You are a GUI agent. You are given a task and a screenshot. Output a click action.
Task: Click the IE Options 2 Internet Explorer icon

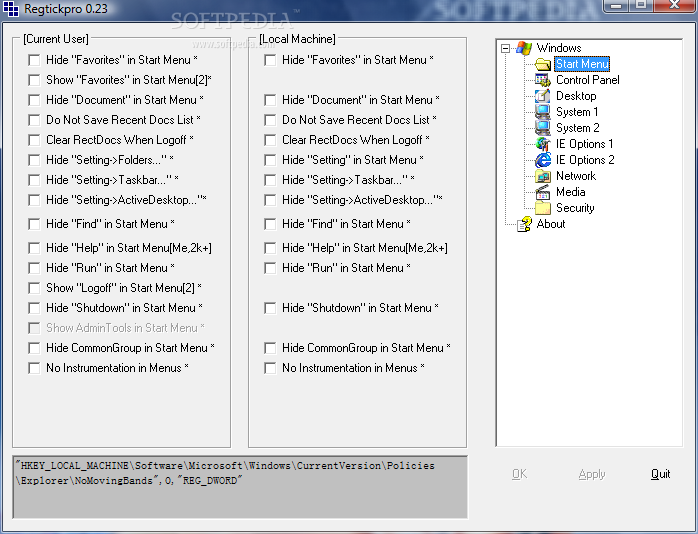pyautogui.click(x=543, y=160)
